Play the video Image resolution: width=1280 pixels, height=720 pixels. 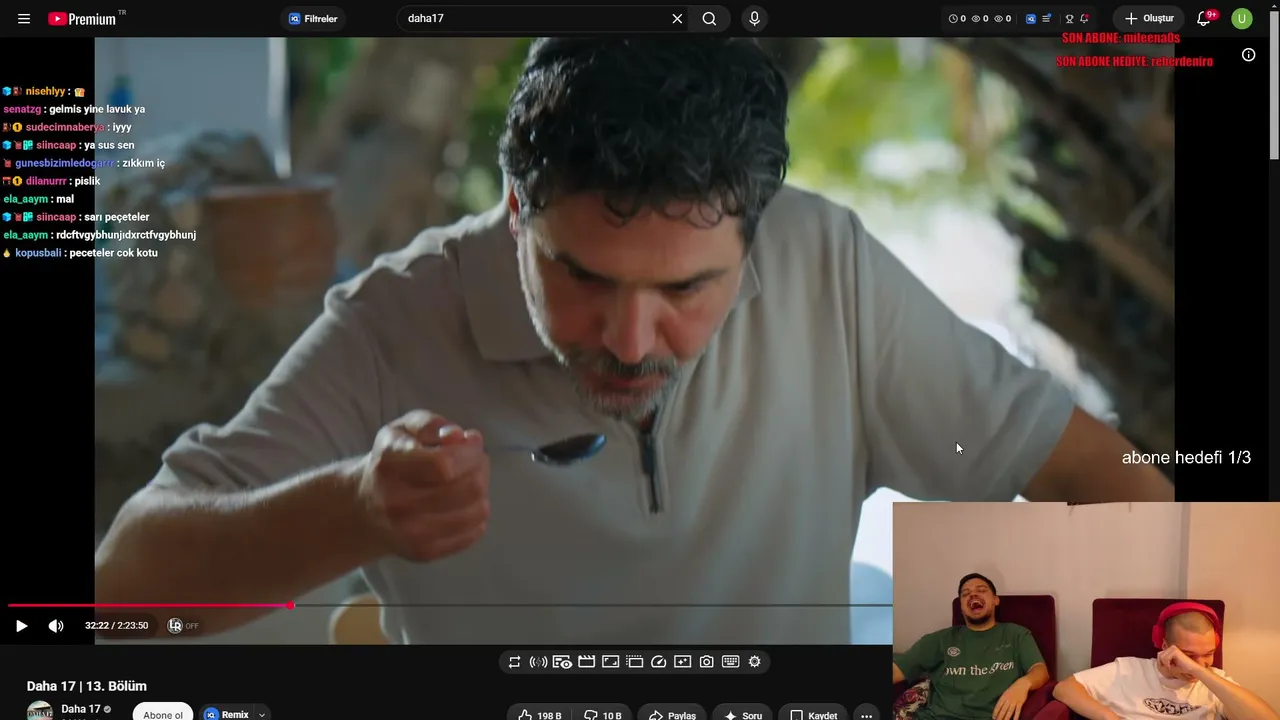21,626
